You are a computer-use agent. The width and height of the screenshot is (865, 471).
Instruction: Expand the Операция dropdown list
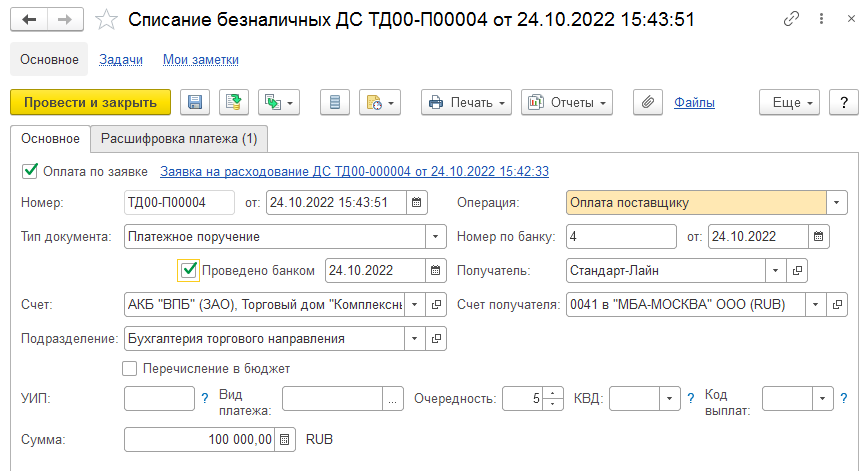[836, 202]
